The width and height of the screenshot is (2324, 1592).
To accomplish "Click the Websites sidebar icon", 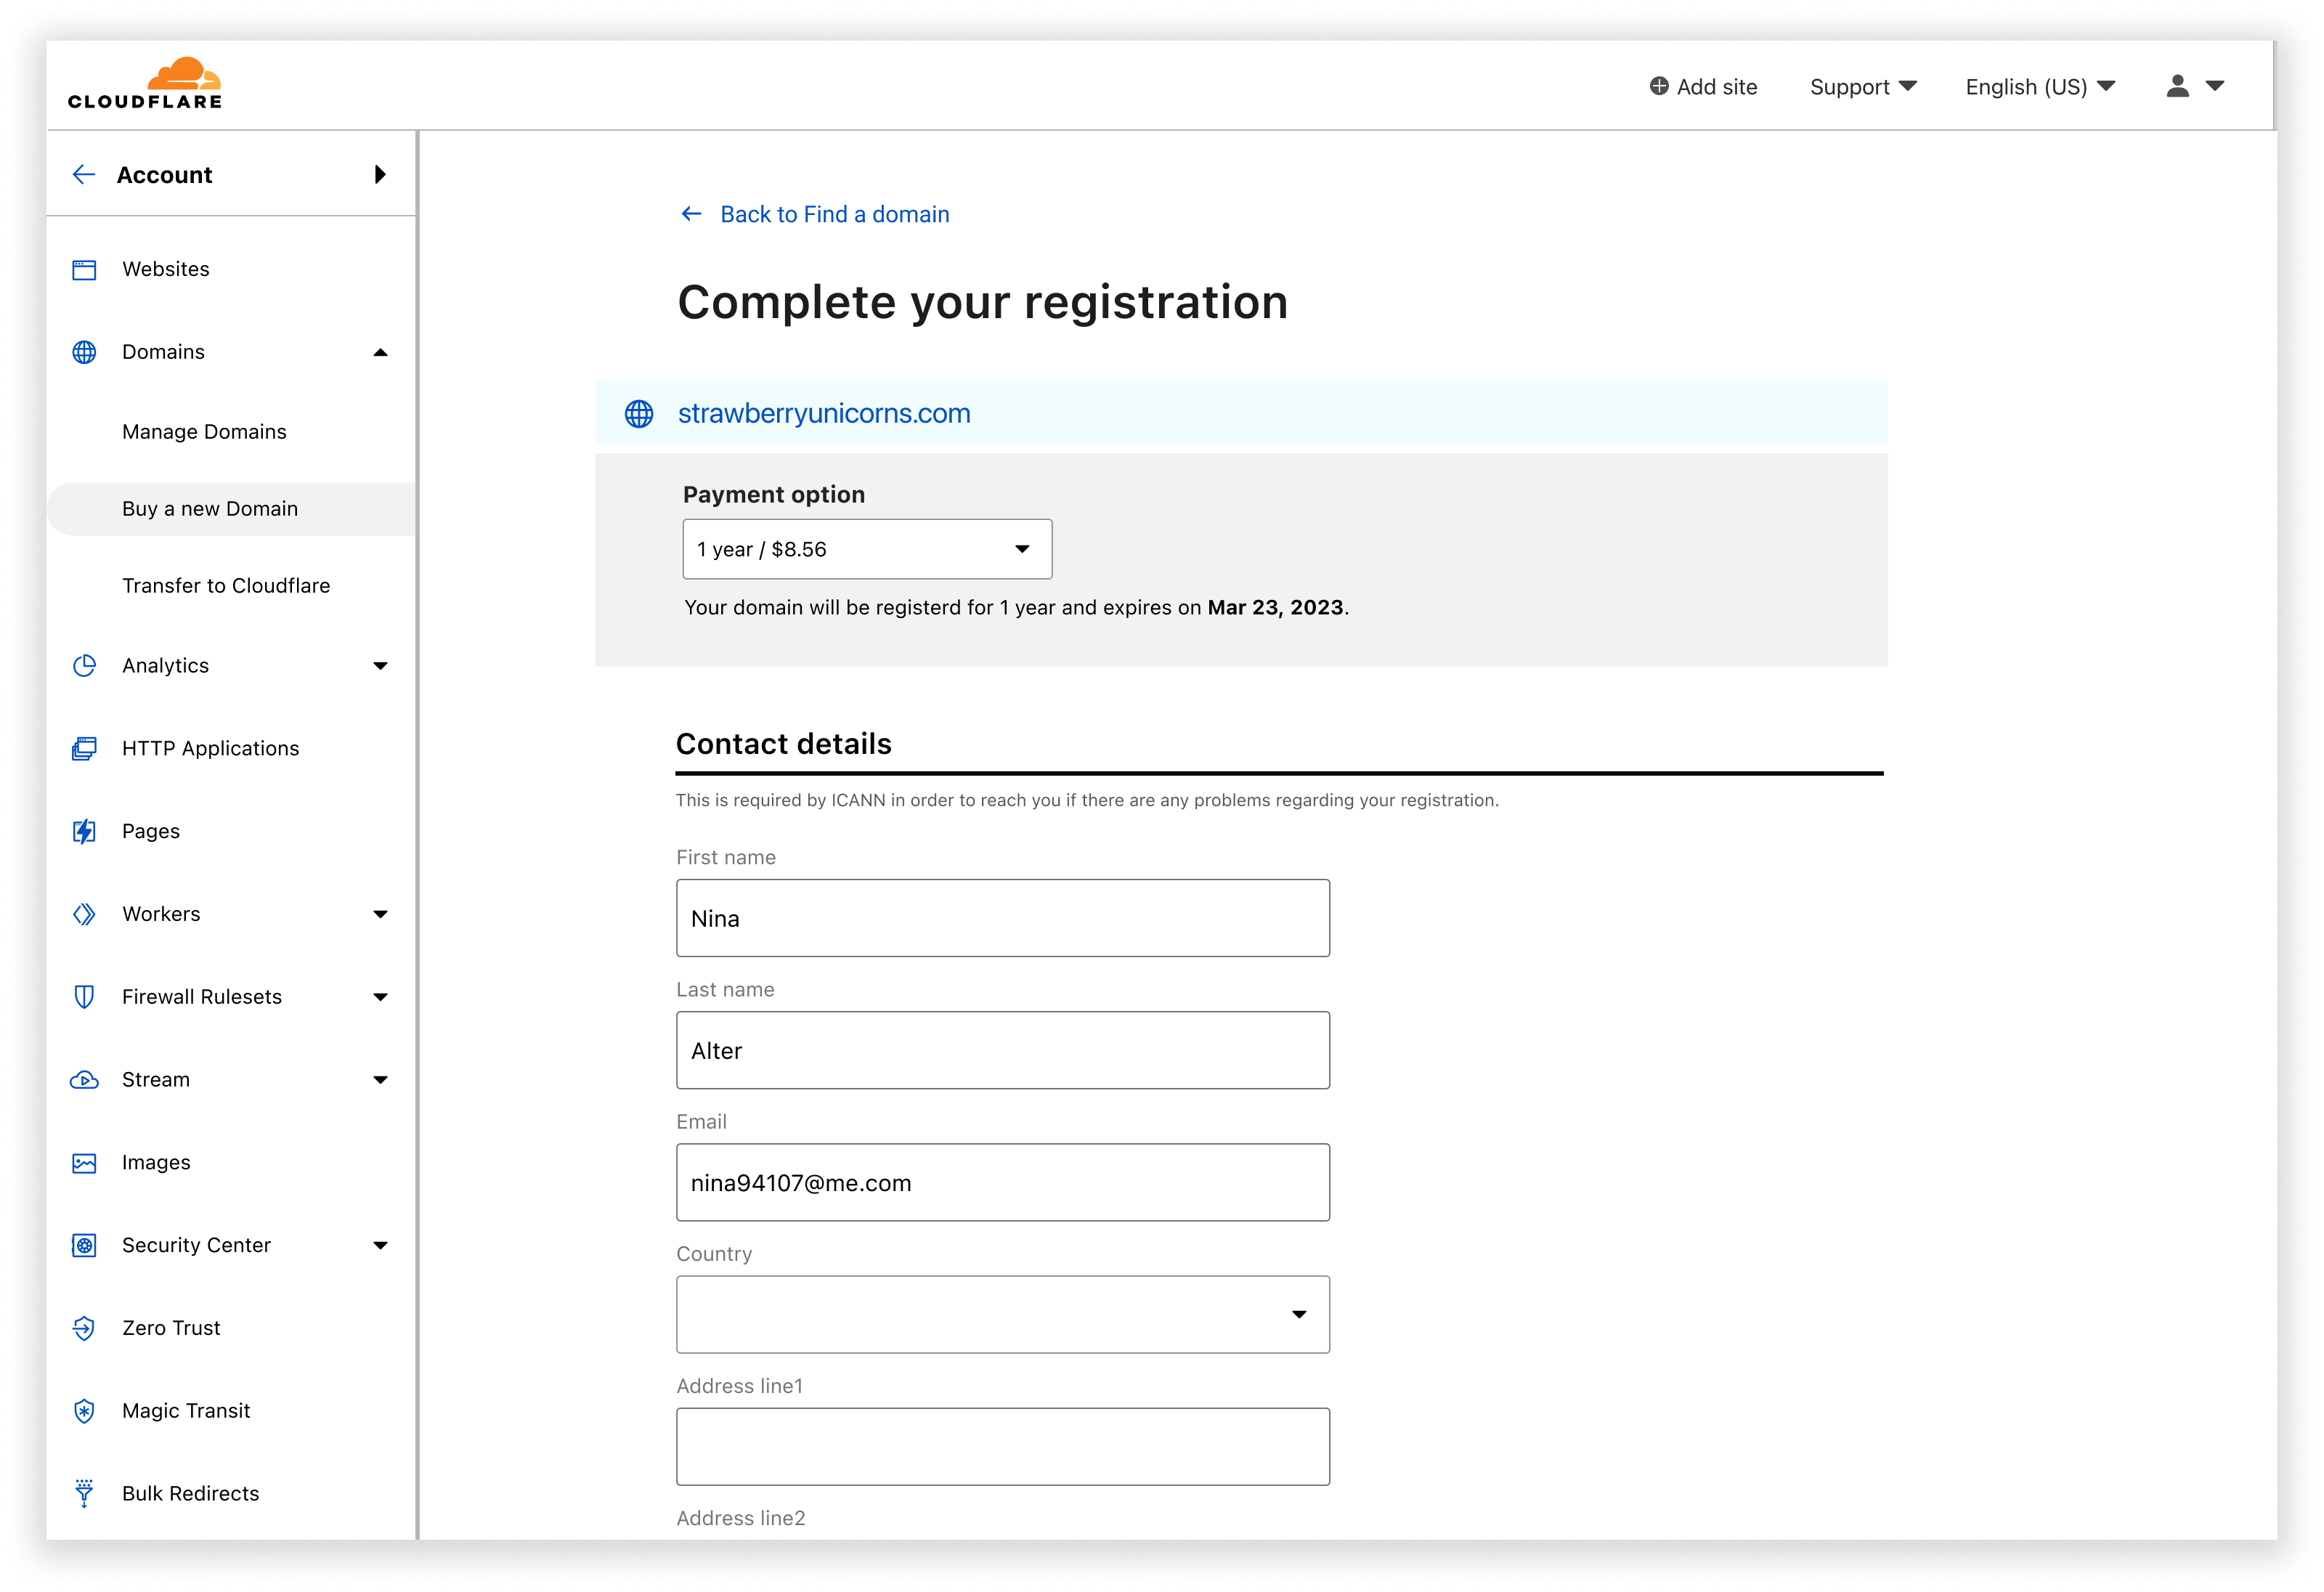I will coord(84,270).
